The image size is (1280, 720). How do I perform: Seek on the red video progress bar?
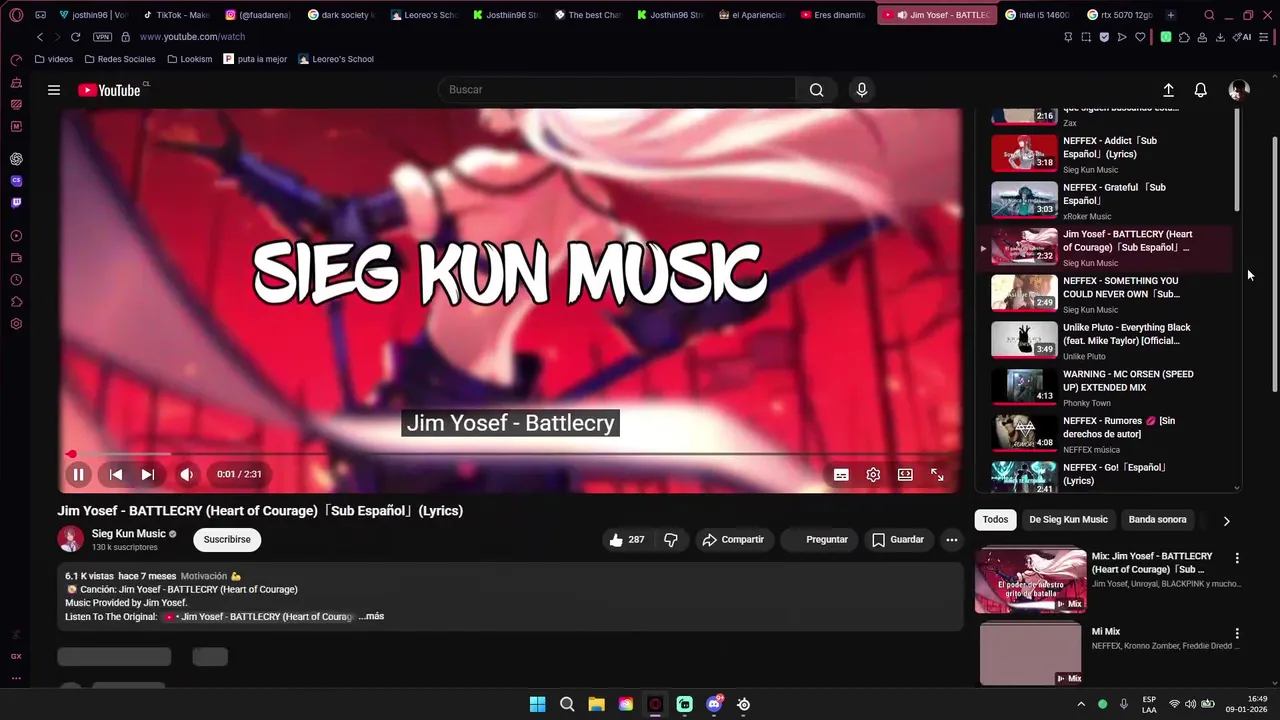coord(510,454)
